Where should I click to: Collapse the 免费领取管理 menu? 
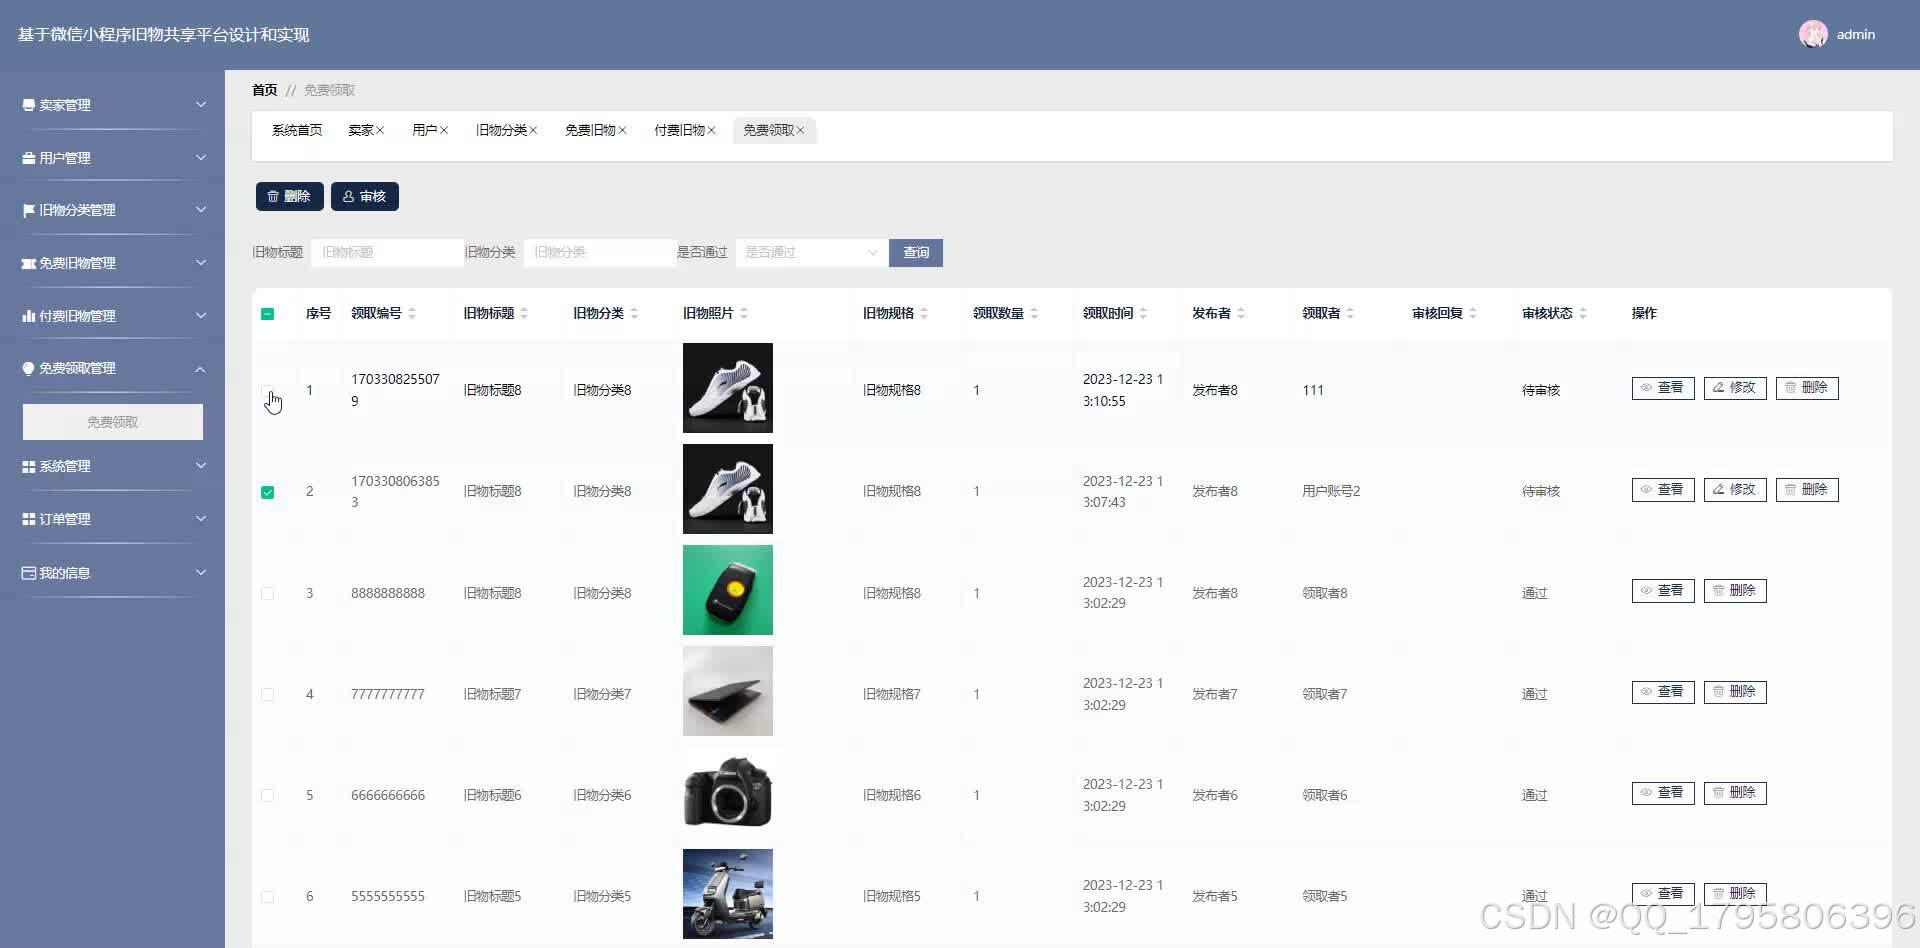tap(201, 369)
